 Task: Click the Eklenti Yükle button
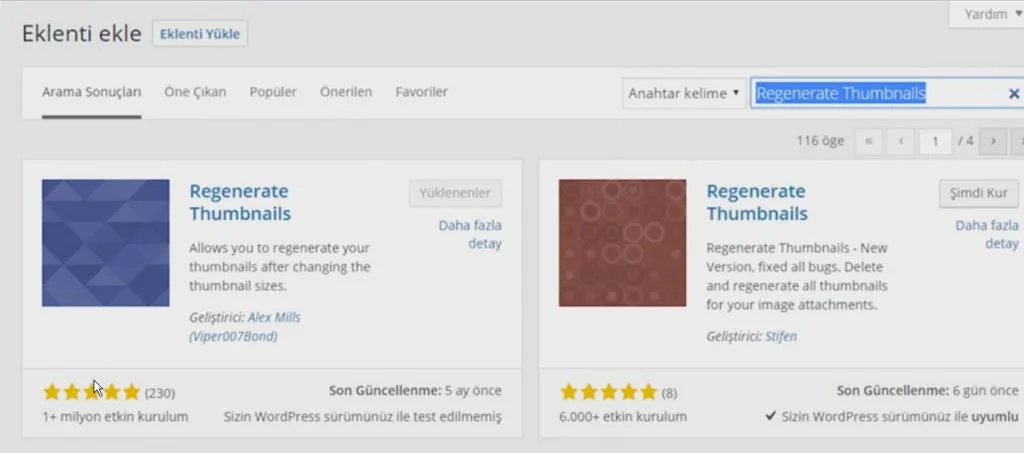(200, 33)
